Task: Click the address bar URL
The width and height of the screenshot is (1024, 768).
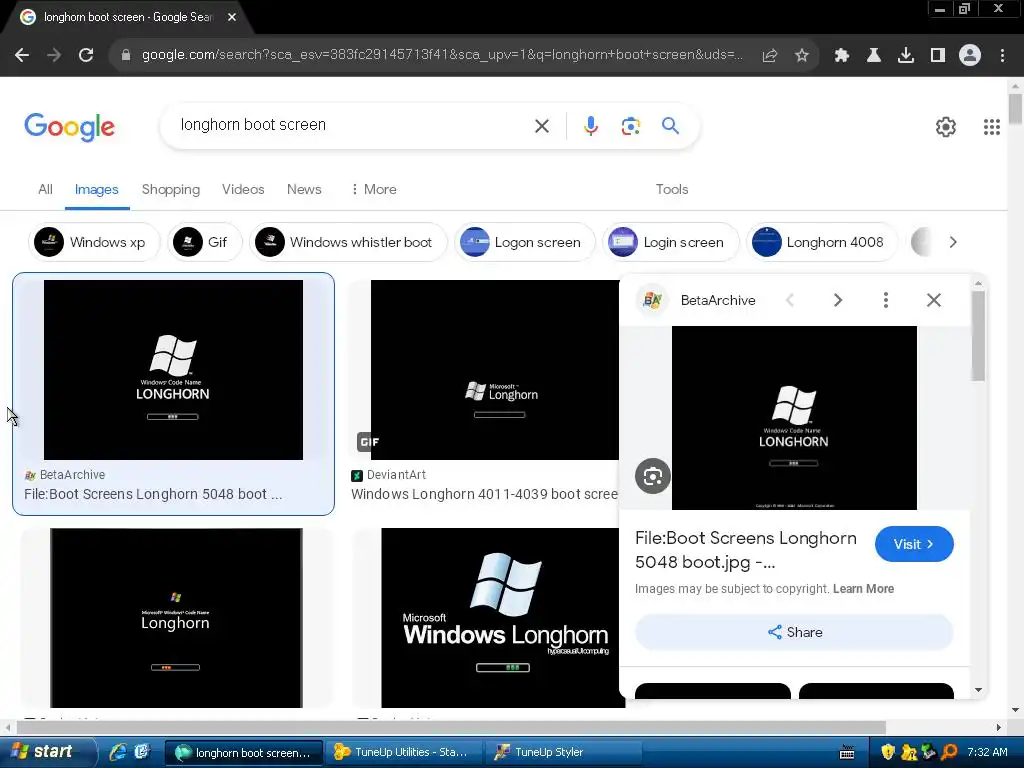Action: pos(441,55)
